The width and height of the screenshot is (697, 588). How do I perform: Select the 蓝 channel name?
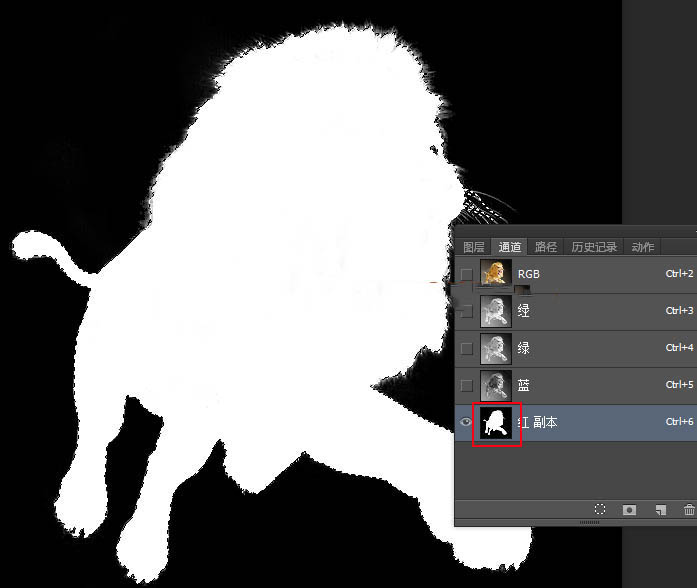click(x=523, y=385)
